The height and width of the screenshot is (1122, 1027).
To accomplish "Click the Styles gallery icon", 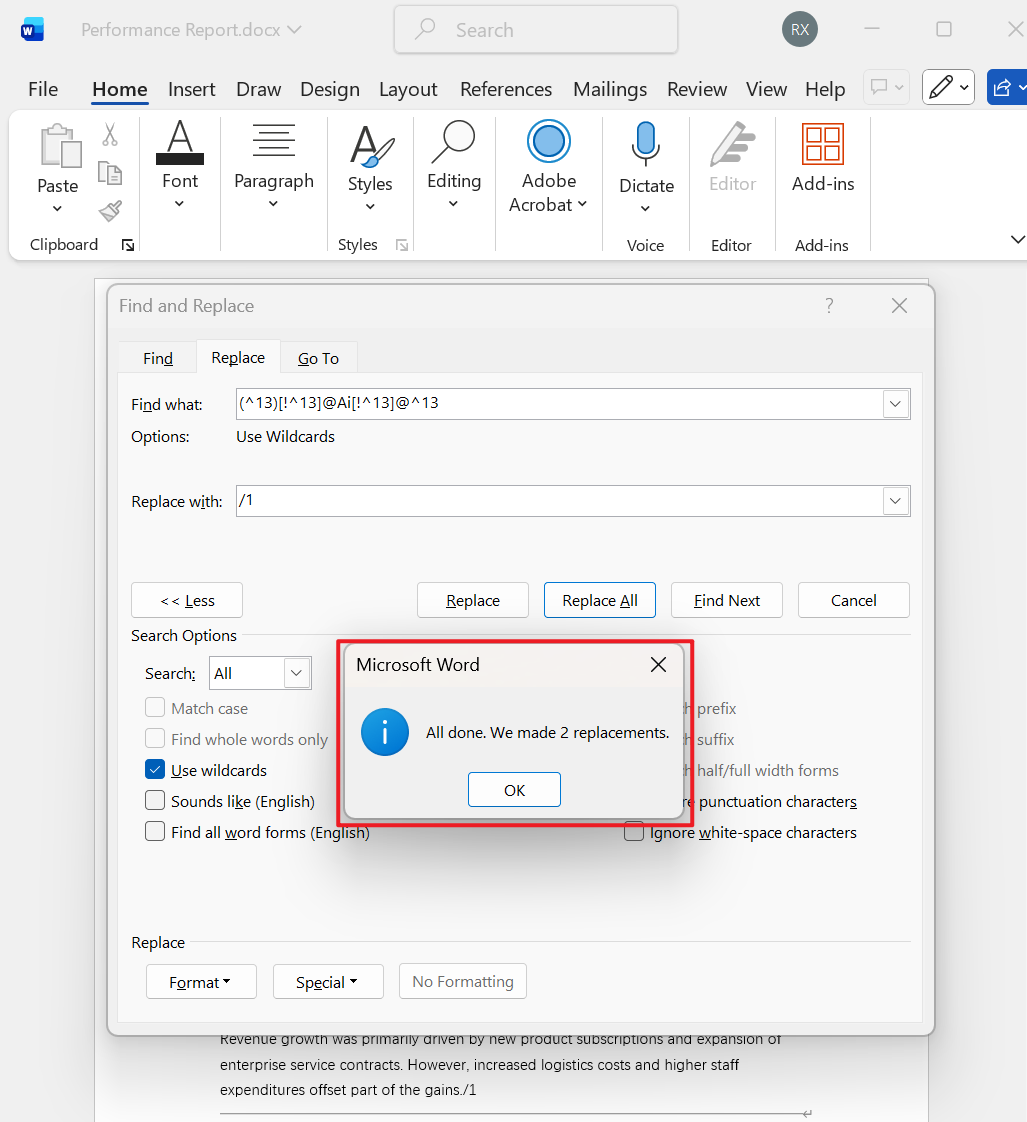I will click(370, 146).
